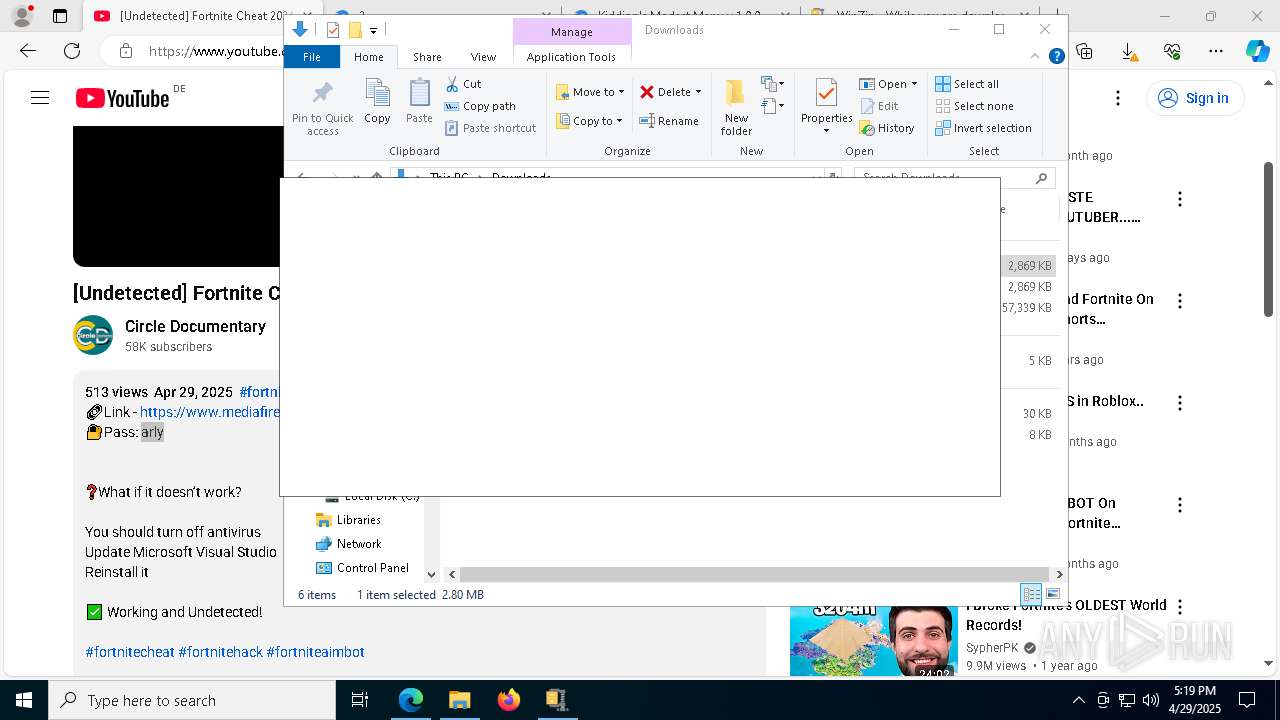
Task: Open Edge profile icon at top left
Action: coord(22,16)
